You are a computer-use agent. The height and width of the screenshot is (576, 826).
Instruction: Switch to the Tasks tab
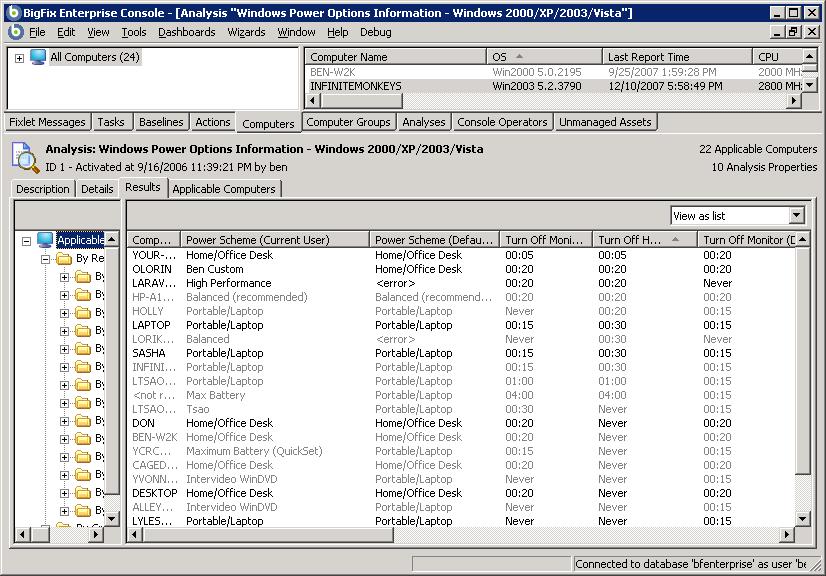pyautogui.click(x=111, y=122)
